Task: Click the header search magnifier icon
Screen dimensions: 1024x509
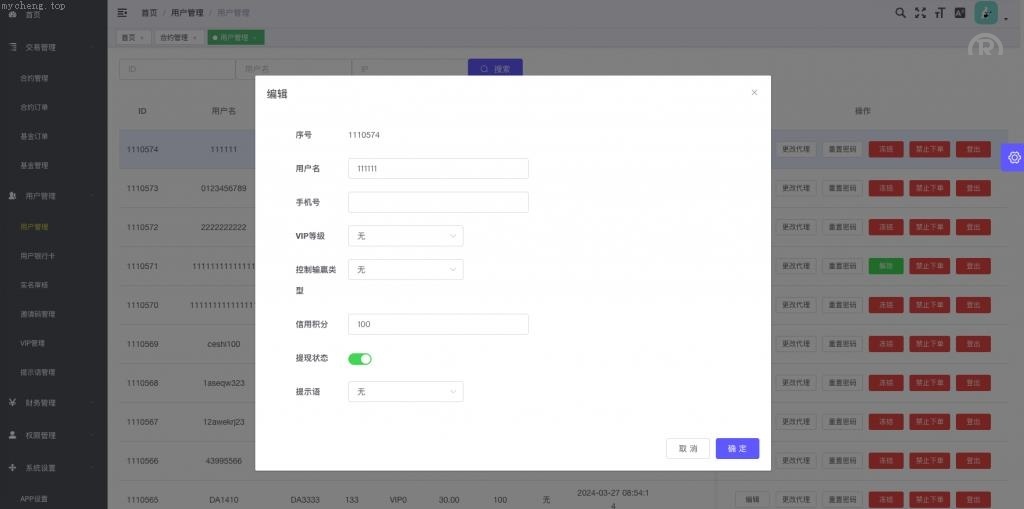Action: click(x=900, y=13)
